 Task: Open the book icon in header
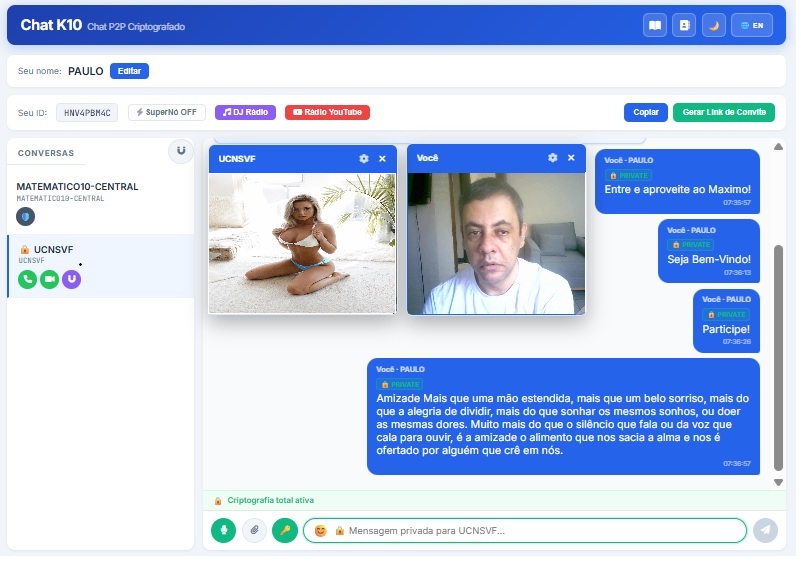click(x=655, y=26)
